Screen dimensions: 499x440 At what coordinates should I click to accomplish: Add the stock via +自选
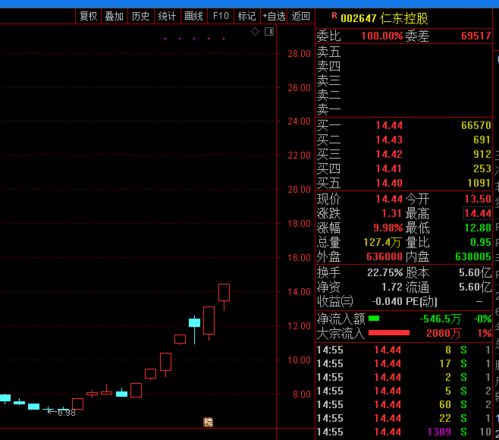(274, 16)
